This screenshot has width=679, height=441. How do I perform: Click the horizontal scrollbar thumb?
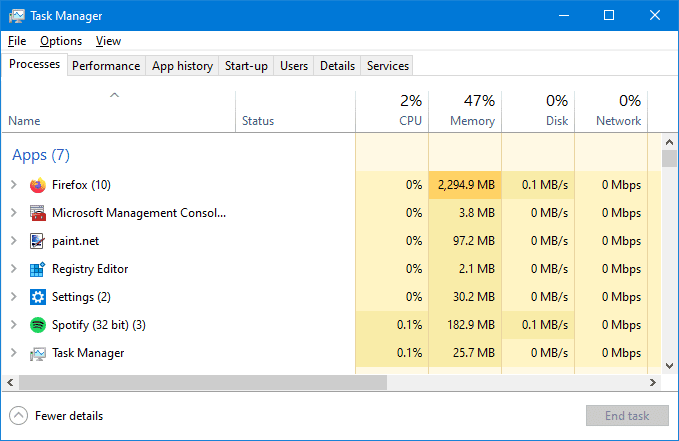tap(203, 383)
